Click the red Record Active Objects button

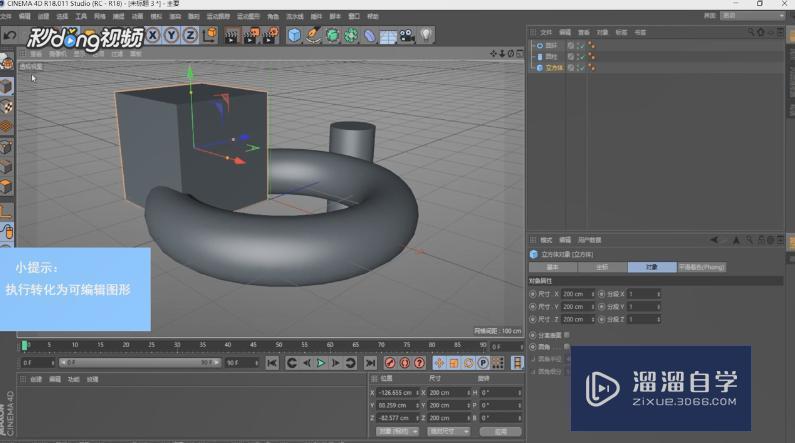point(390,363)
